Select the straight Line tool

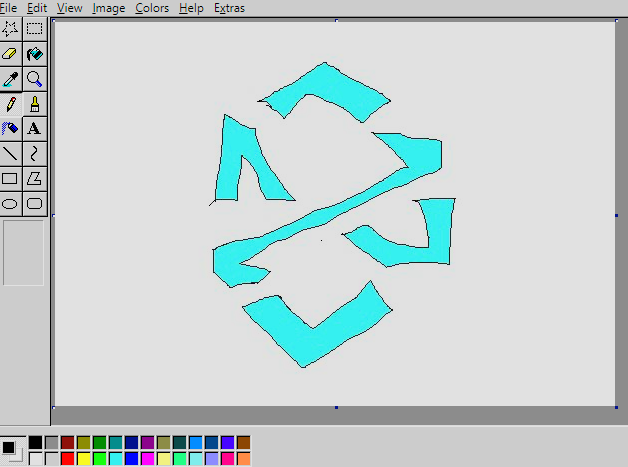[x=10, y=154]
